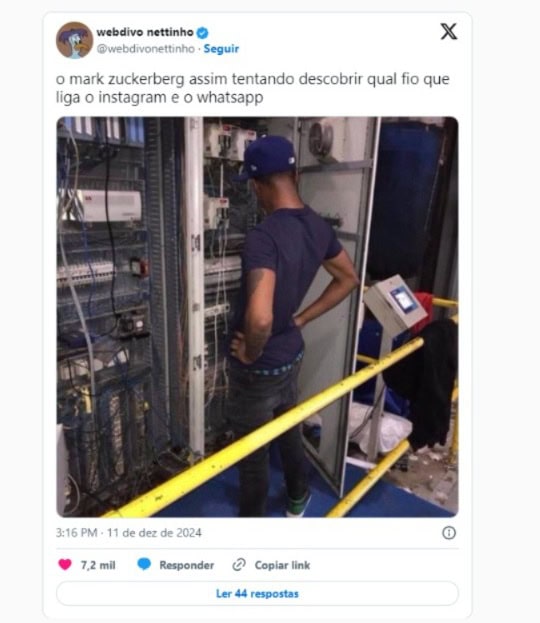This screenshot has height=623, width=540.
Task: Open tweet info circle icon
Action: 449,533
